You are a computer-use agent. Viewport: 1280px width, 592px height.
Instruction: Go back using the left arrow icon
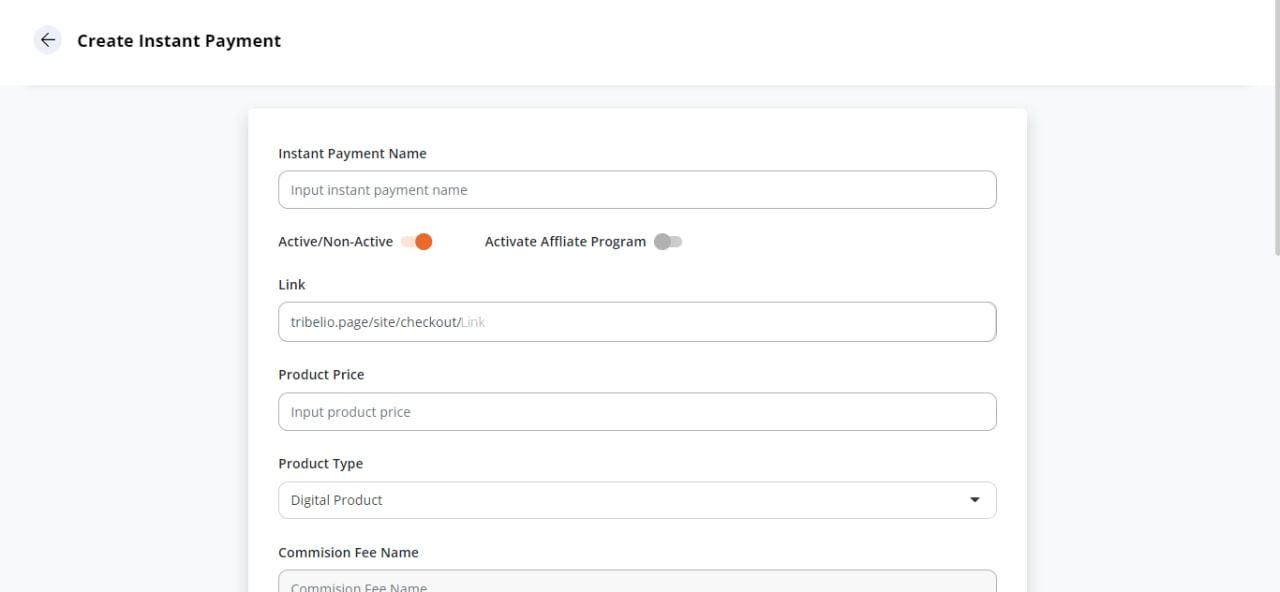point(48,40)
